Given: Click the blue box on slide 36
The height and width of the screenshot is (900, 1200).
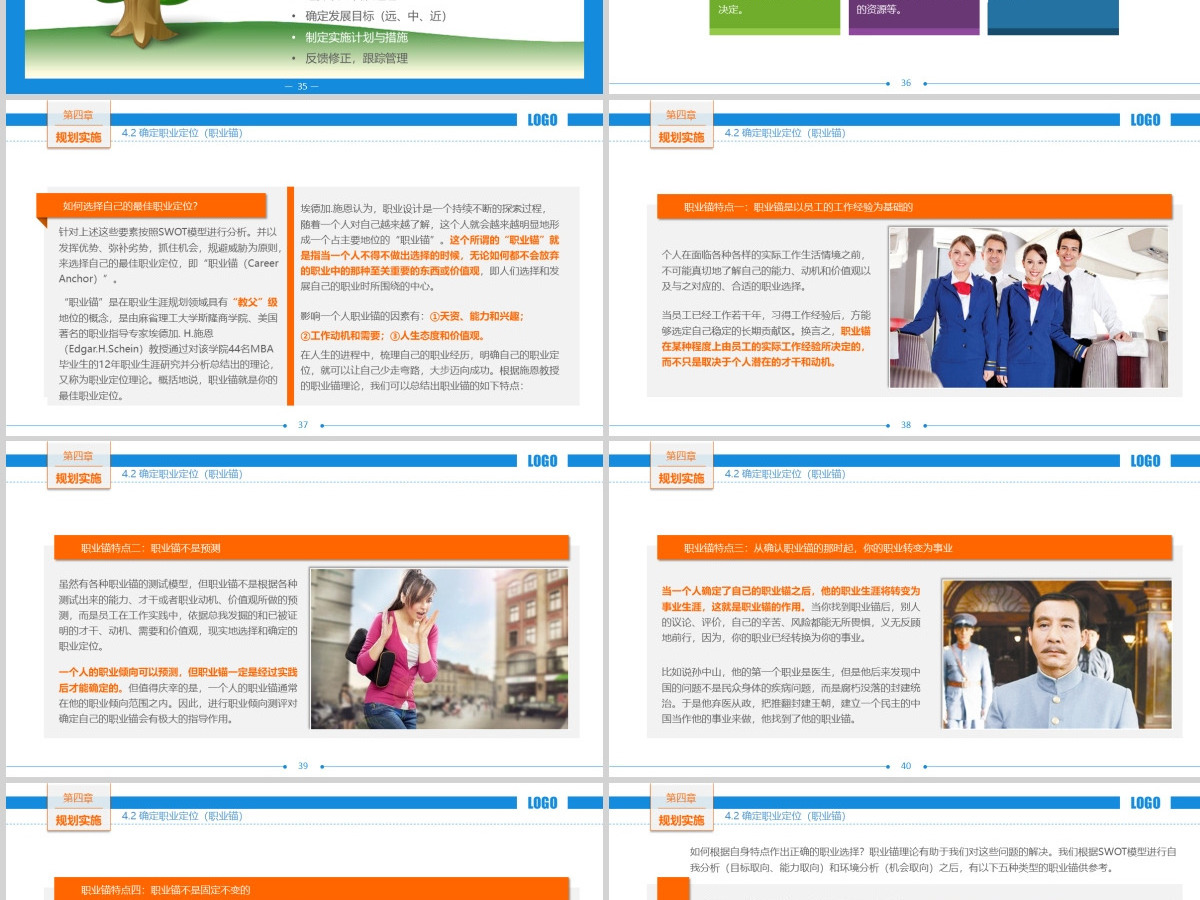Looking at the screenshot, I should pos(1053,17).
